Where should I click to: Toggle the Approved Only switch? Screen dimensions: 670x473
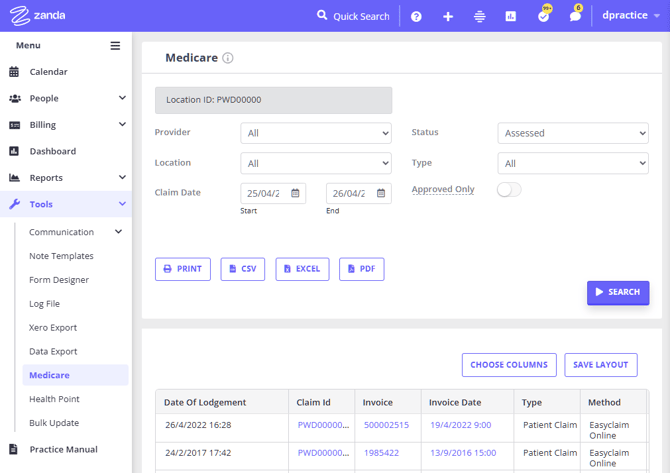click(x=509, y=189)
